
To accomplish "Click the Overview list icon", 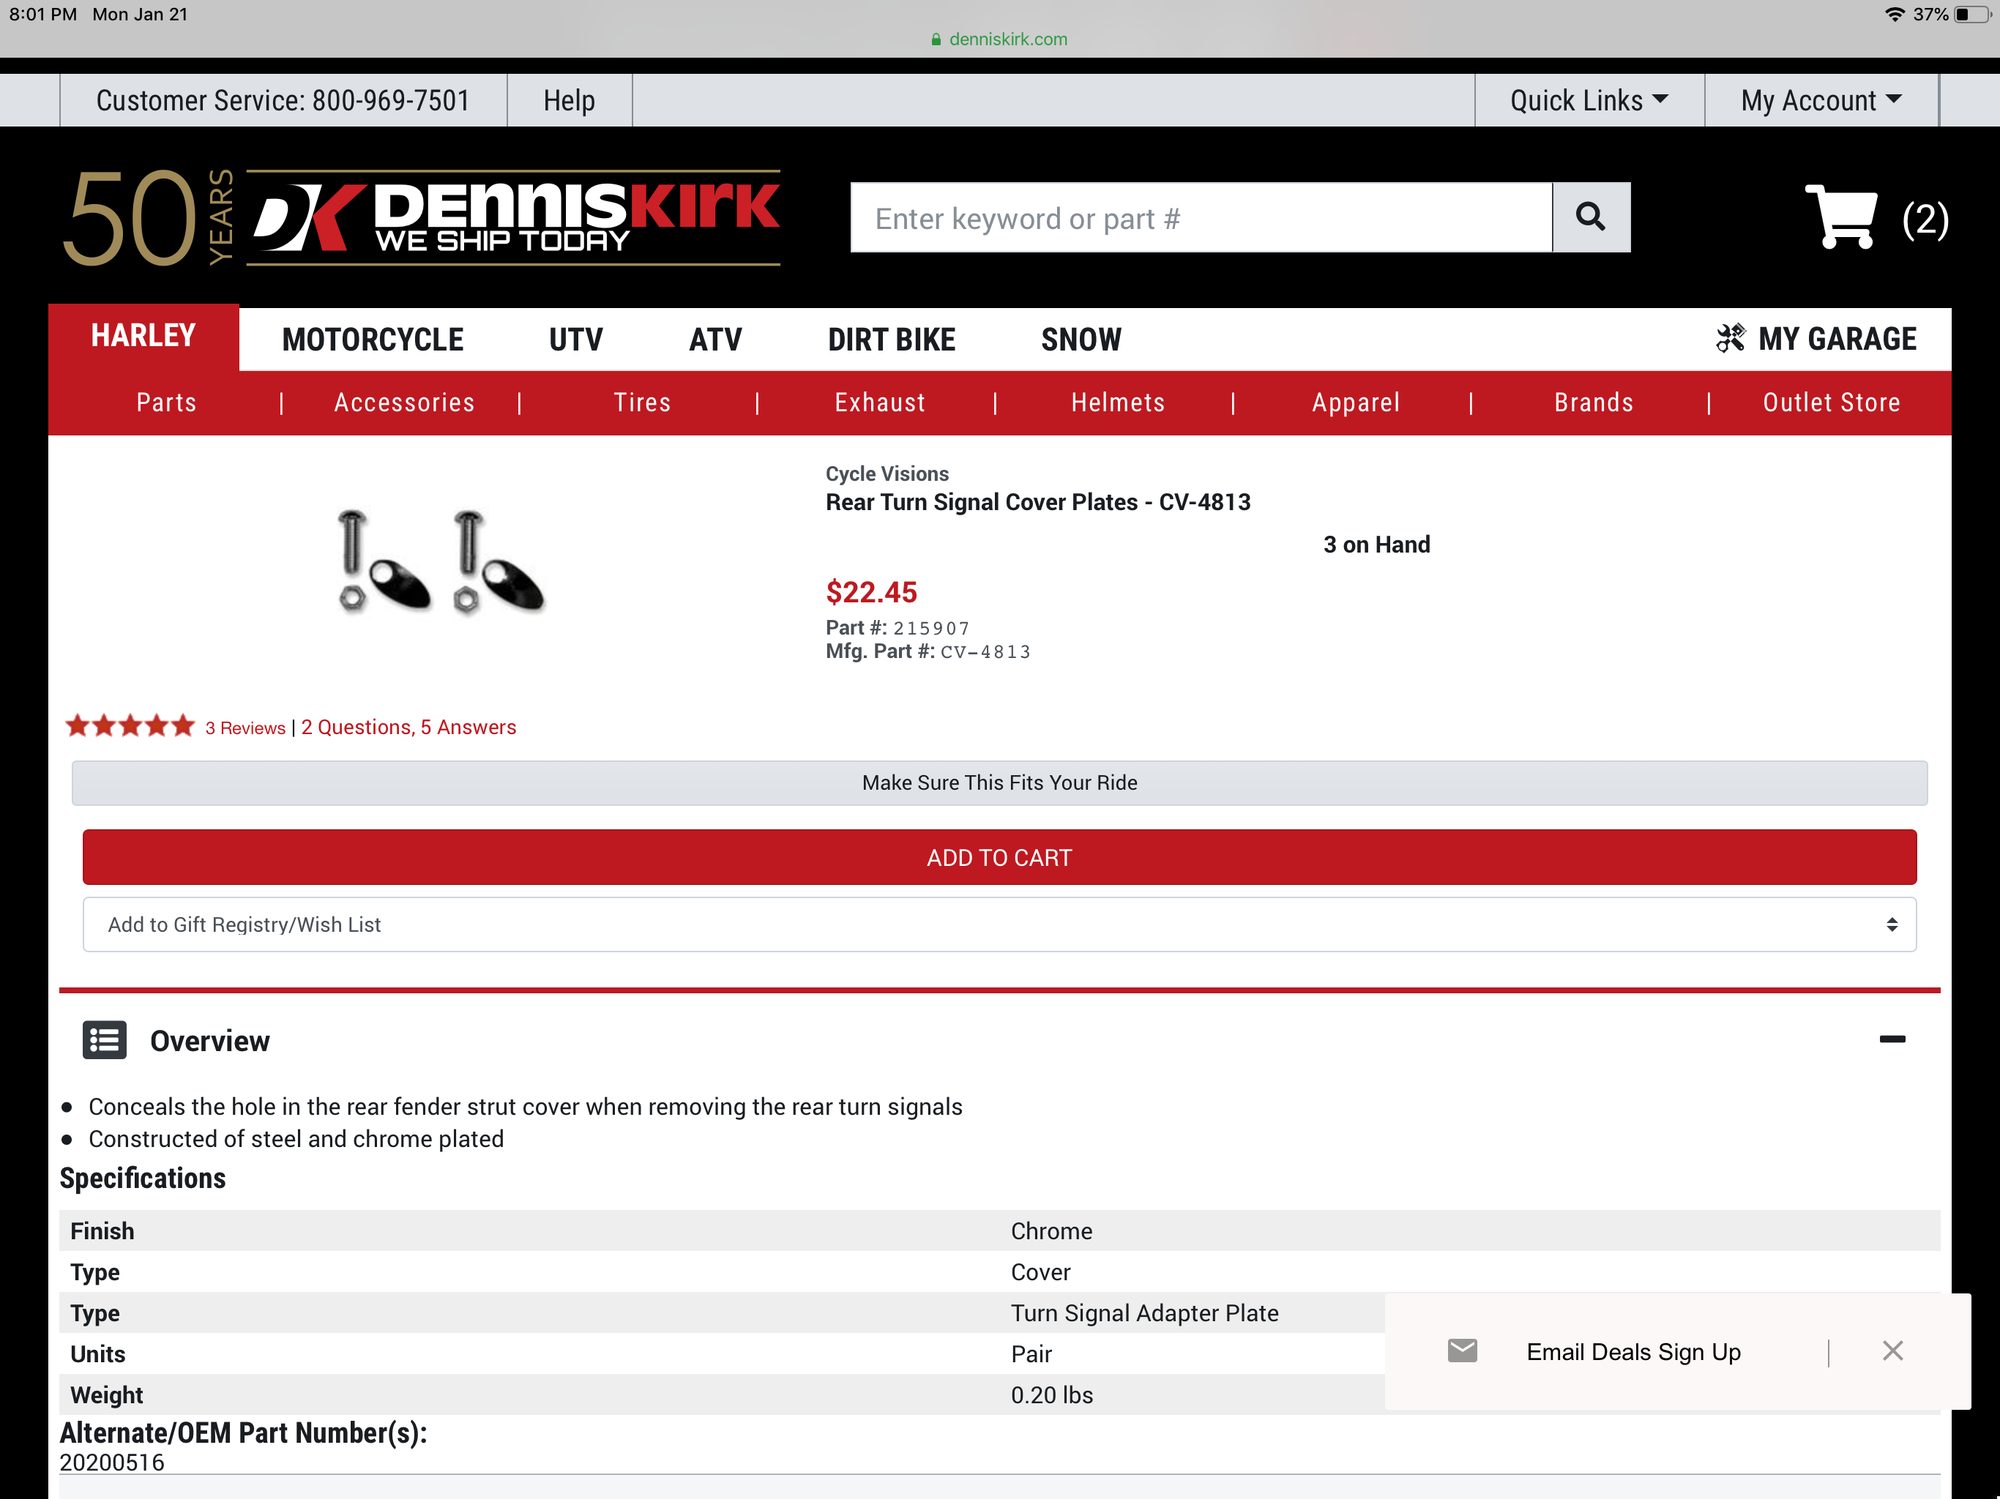I will coord(104,1040).
